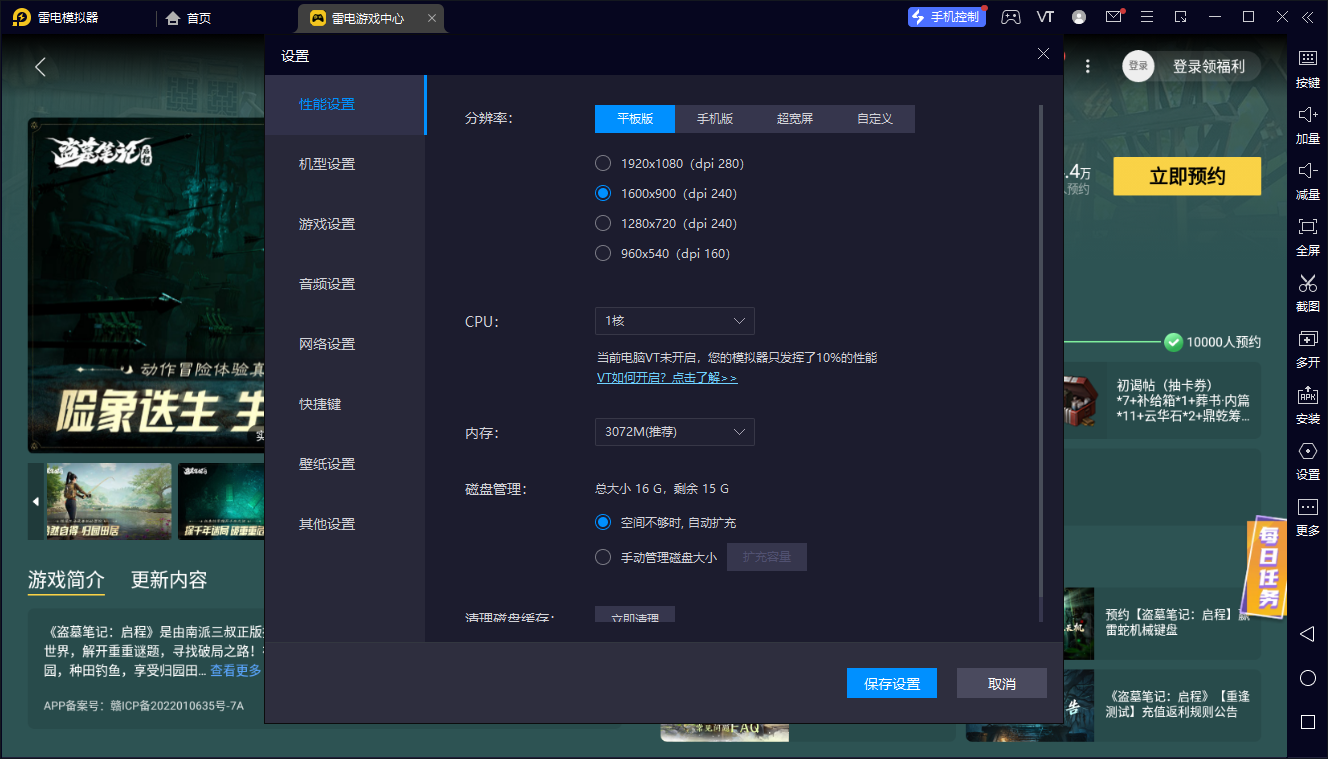Close the 雷电游戏中心 tab
1328x759 pixels.
pyautogui.click(x=431, y=18)
